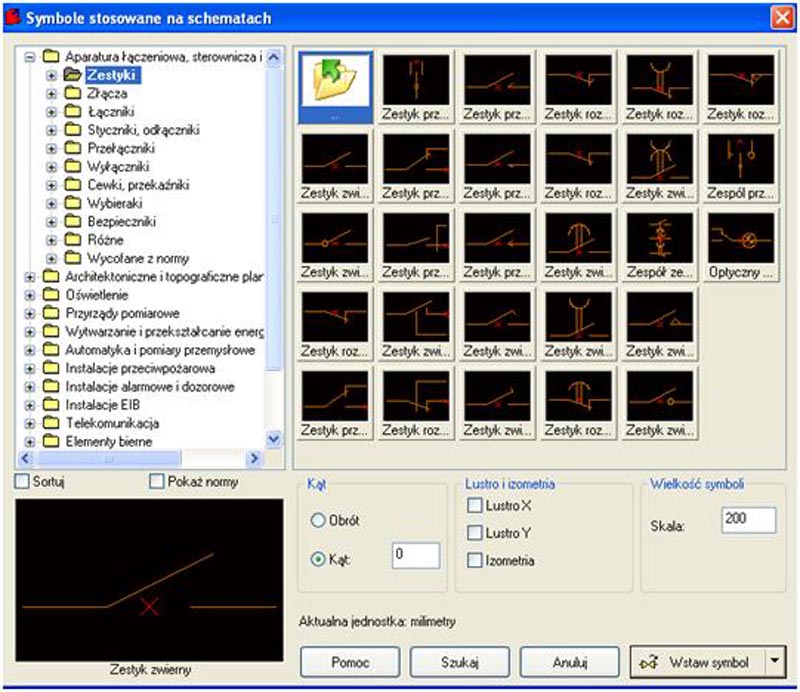800x692 pixels.
Task: Expand the Łączniki tree node
Action: coord(51,112)
